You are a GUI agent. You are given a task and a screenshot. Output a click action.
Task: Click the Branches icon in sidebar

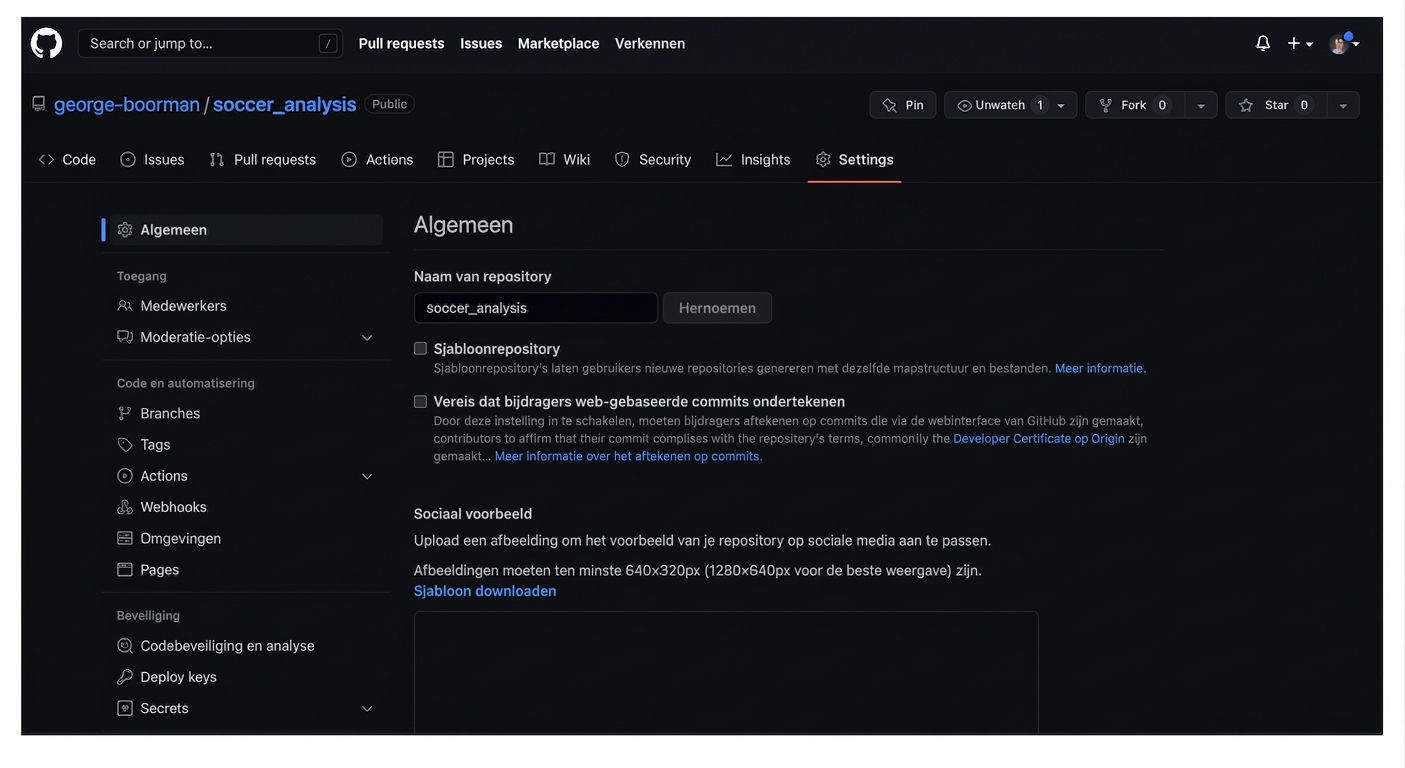click(x=125, y=414)
